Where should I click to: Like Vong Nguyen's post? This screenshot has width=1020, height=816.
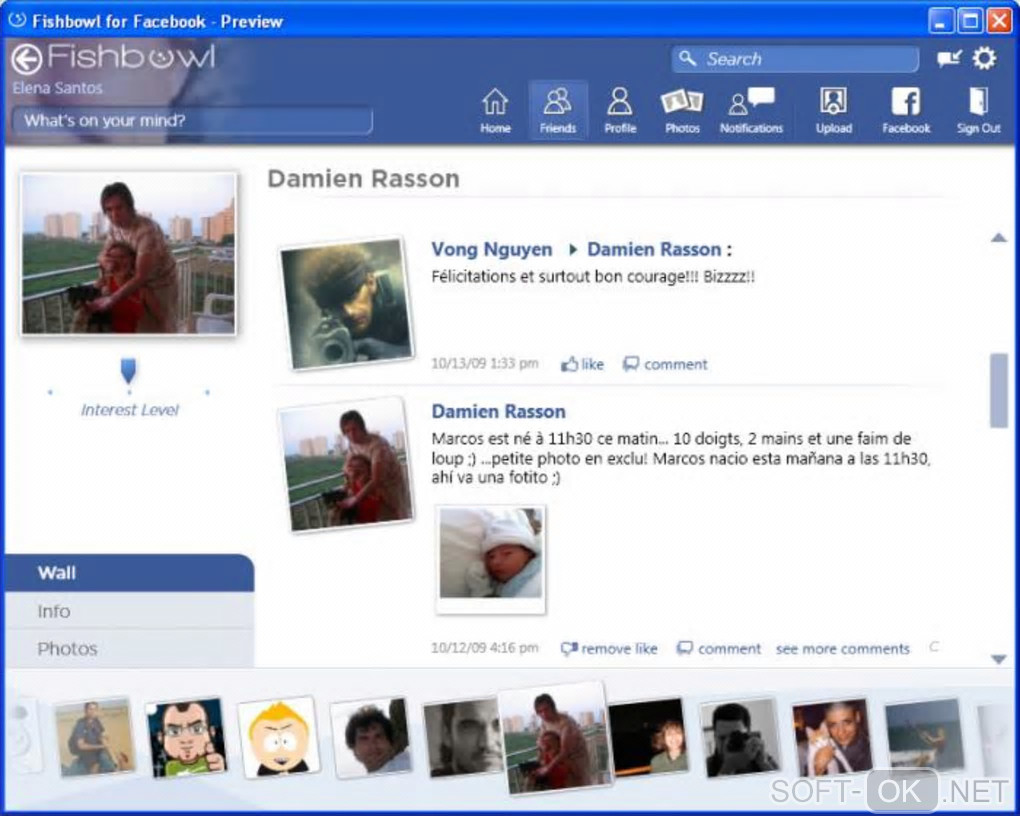[582, 364]
